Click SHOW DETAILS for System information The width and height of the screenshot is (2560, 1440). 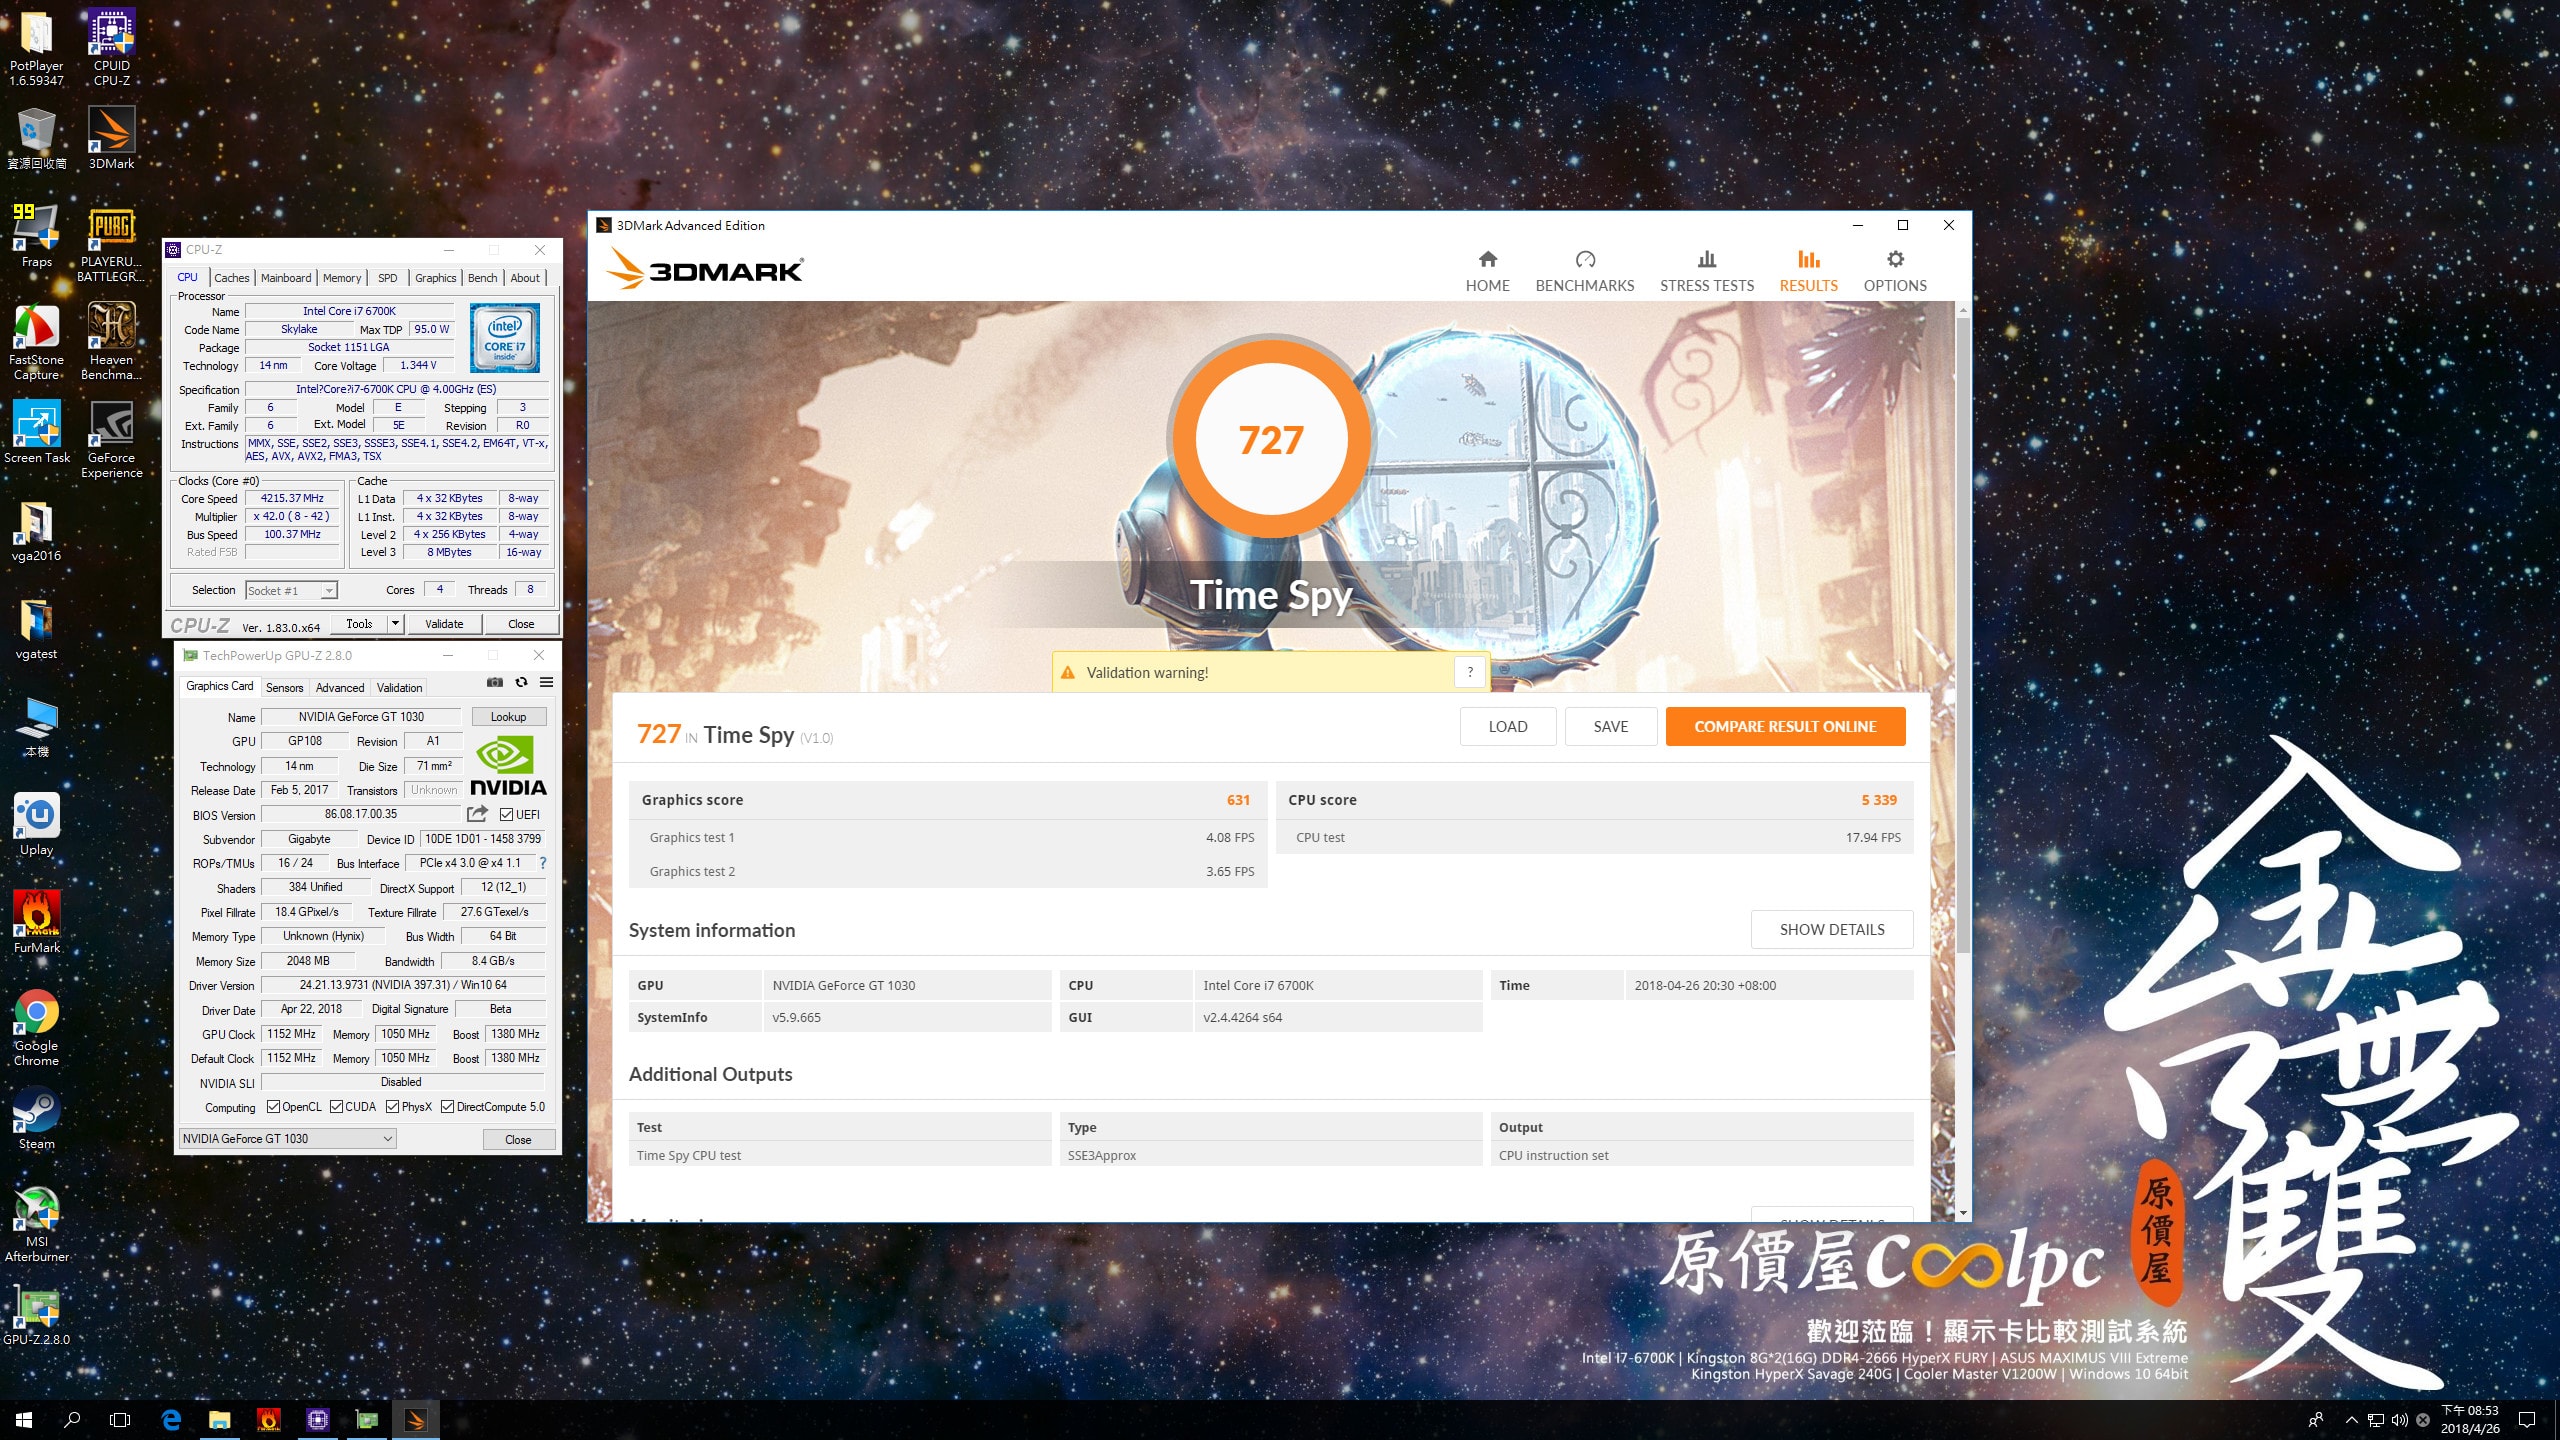pyautogui.click(x=1831, y=929)
